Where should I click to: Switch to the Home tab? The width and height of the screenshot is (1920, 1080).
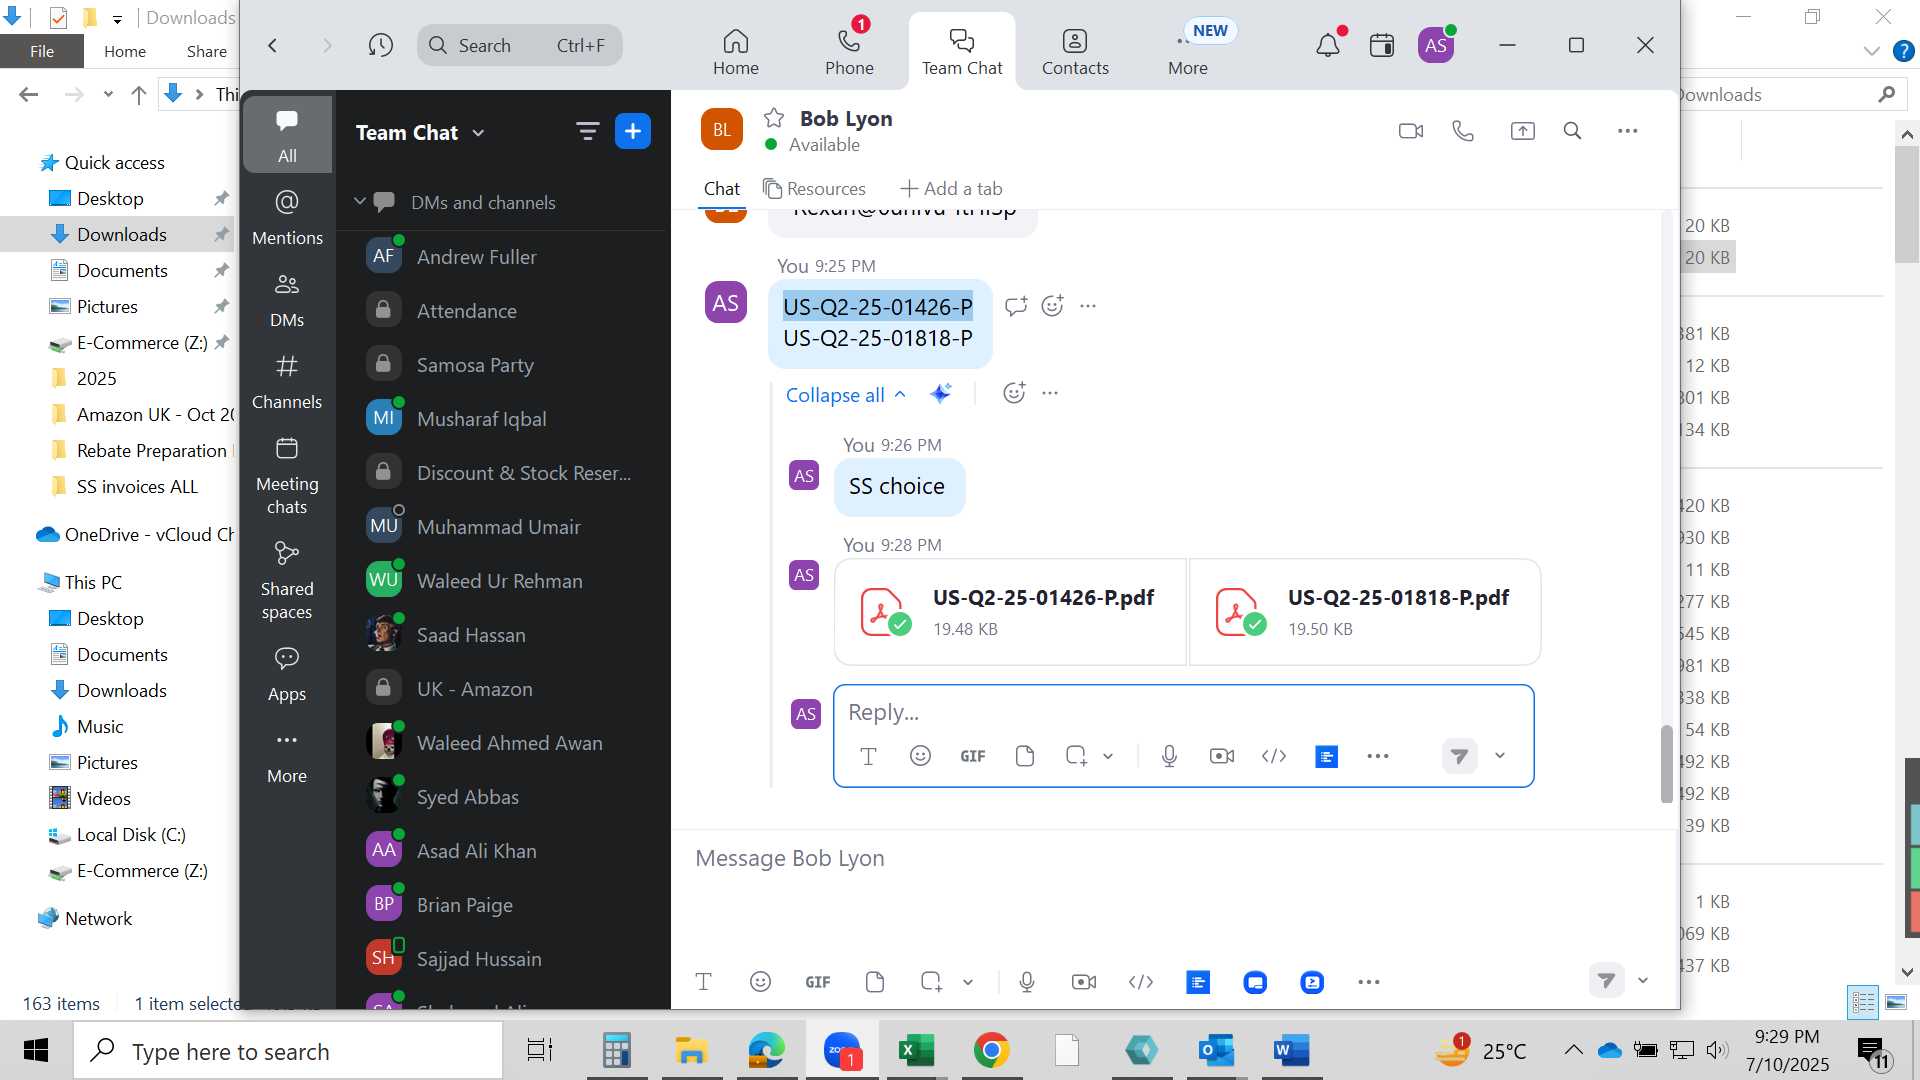click(x=736, y=52)
